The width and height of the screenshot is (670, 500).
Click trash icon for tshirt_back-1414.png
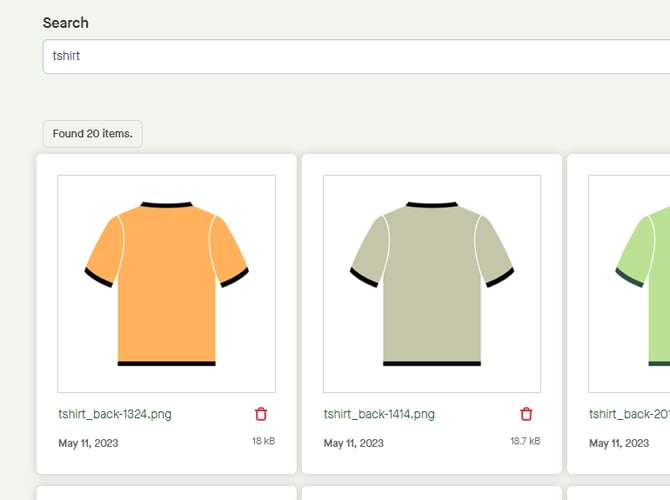pyautogui.click(x=526, y=414)
